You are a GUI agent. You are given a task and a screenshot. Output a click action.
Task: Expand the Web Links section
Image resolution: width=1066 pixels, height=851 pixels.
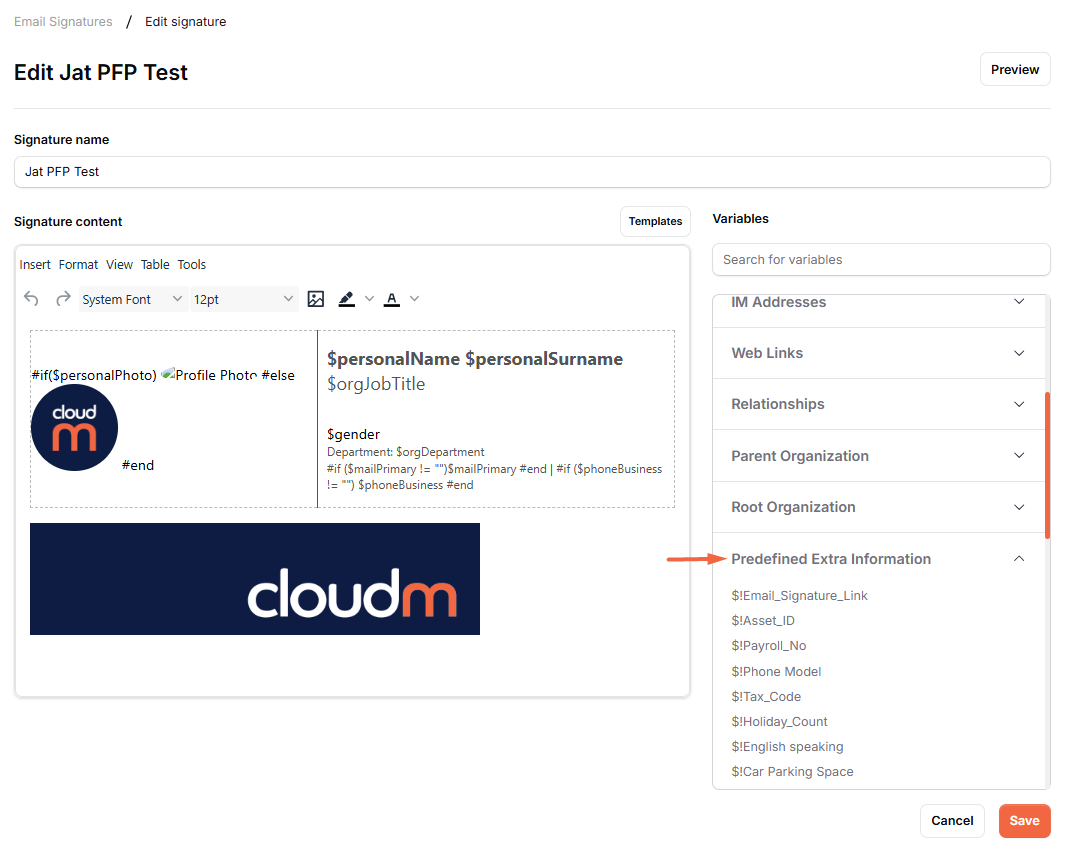tap(878, 353)
